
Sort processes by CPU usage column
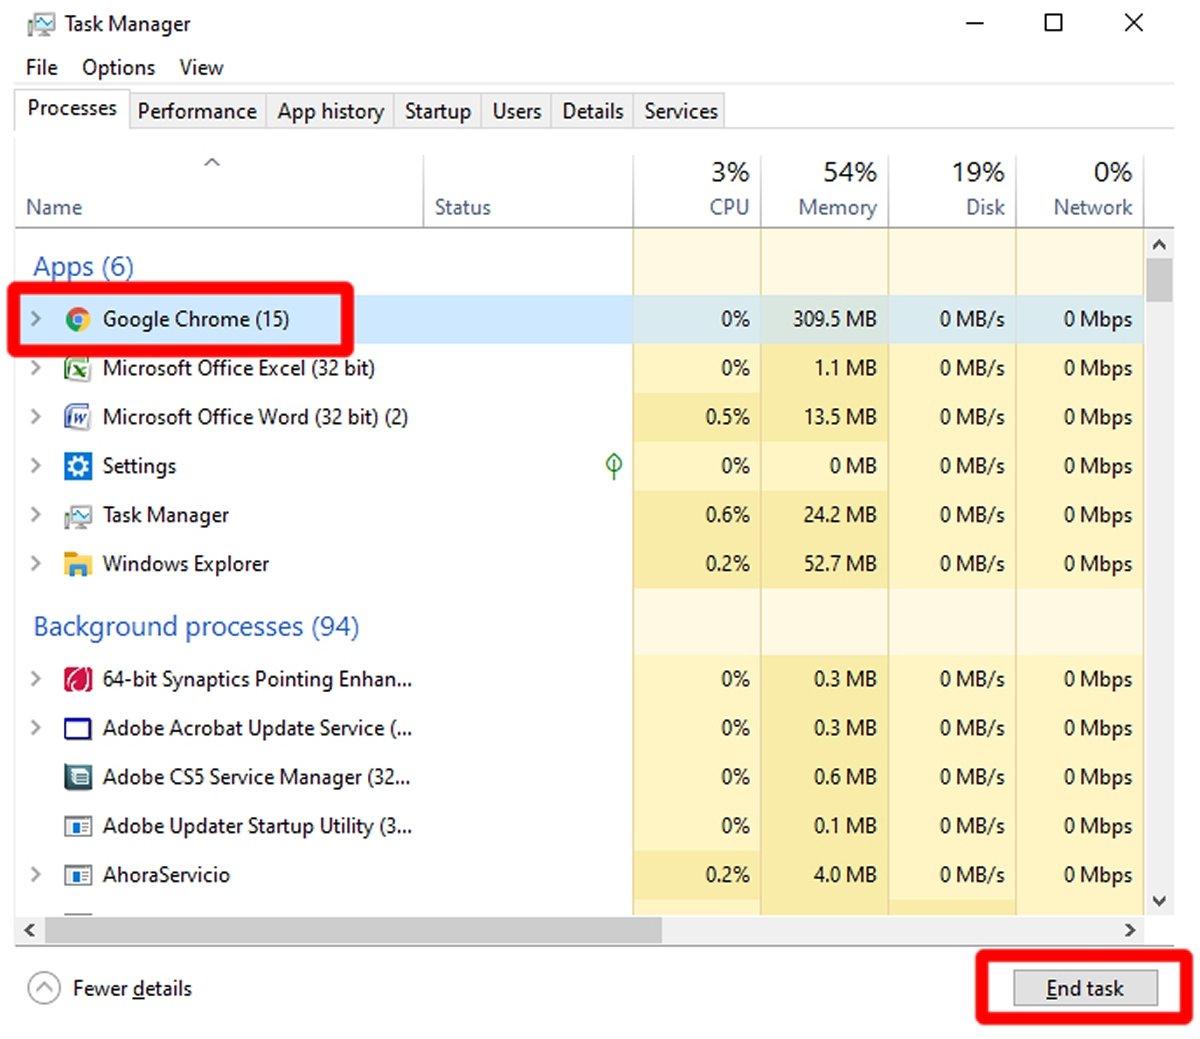[697, 191]
